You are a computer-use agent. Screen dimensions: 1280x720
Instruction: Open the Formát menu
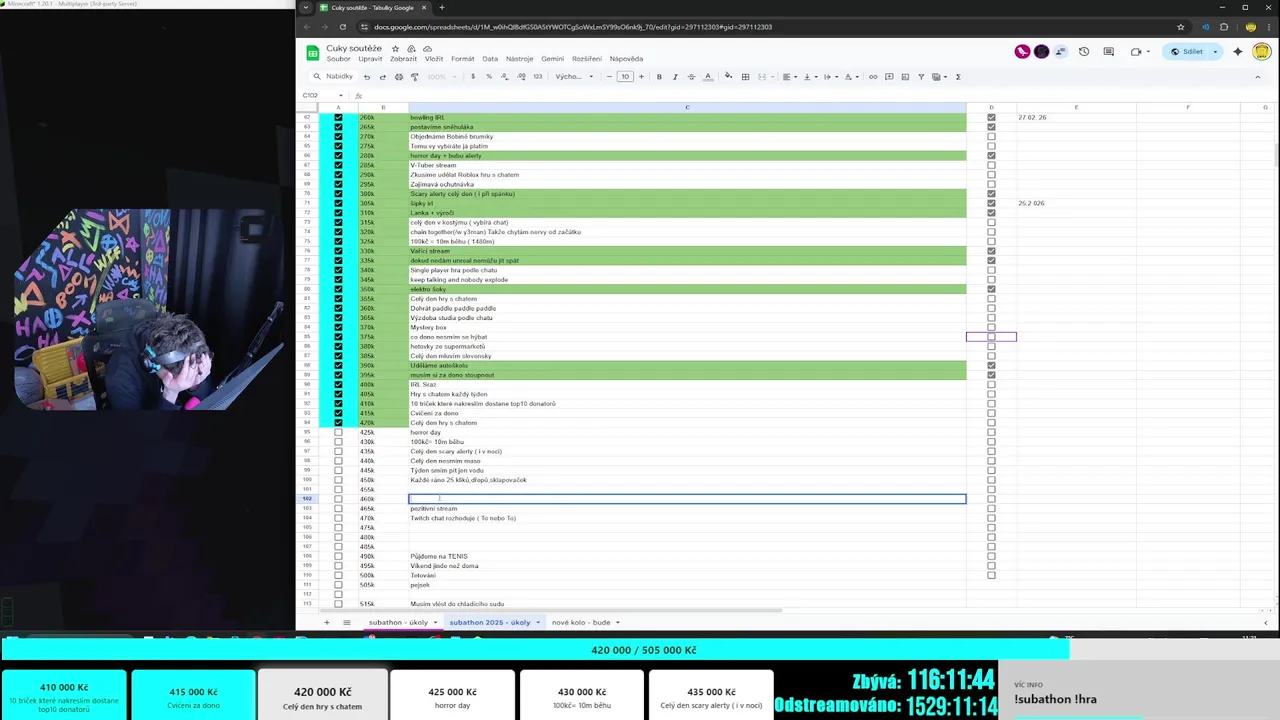(463, 59)
